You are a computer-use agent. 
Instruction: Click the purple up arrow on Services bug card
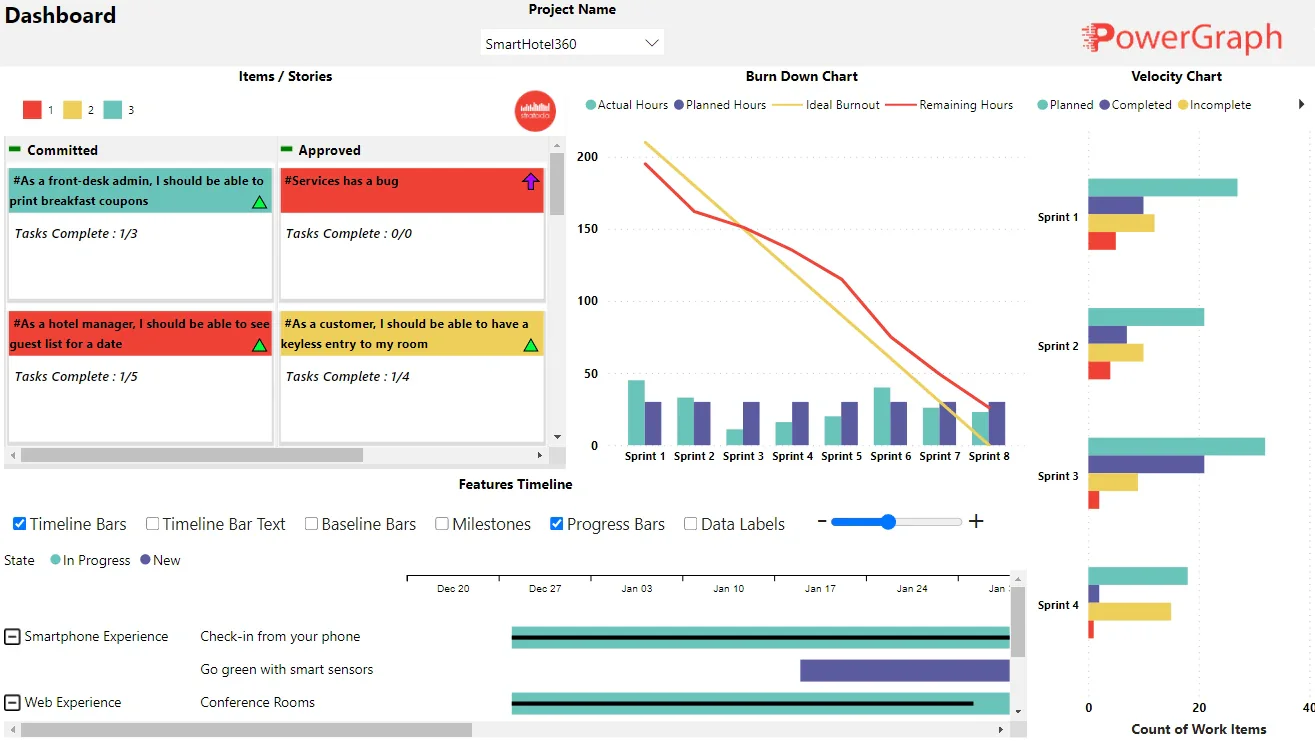click(530, 181)
